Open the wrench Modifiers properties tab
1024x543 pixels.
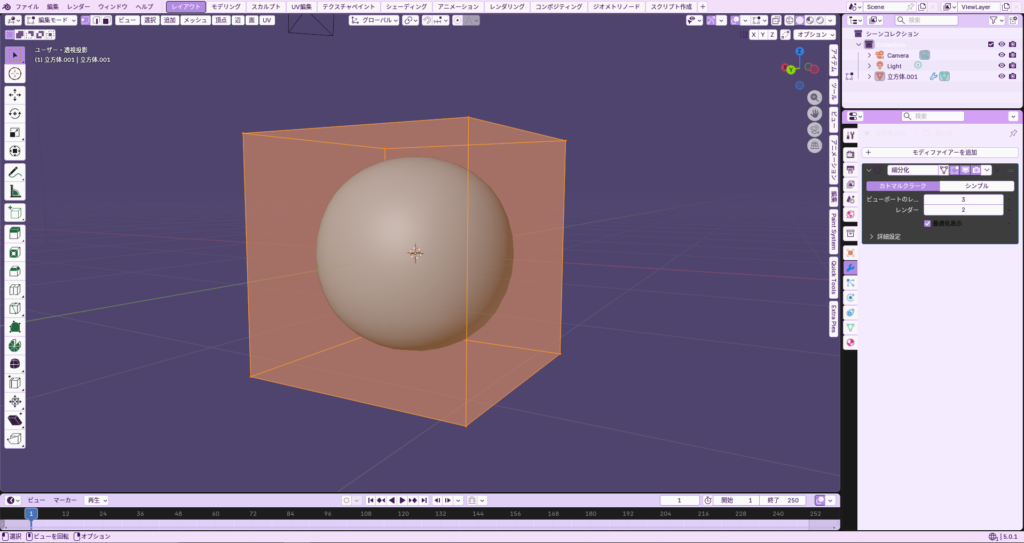[x=850, y=268]
